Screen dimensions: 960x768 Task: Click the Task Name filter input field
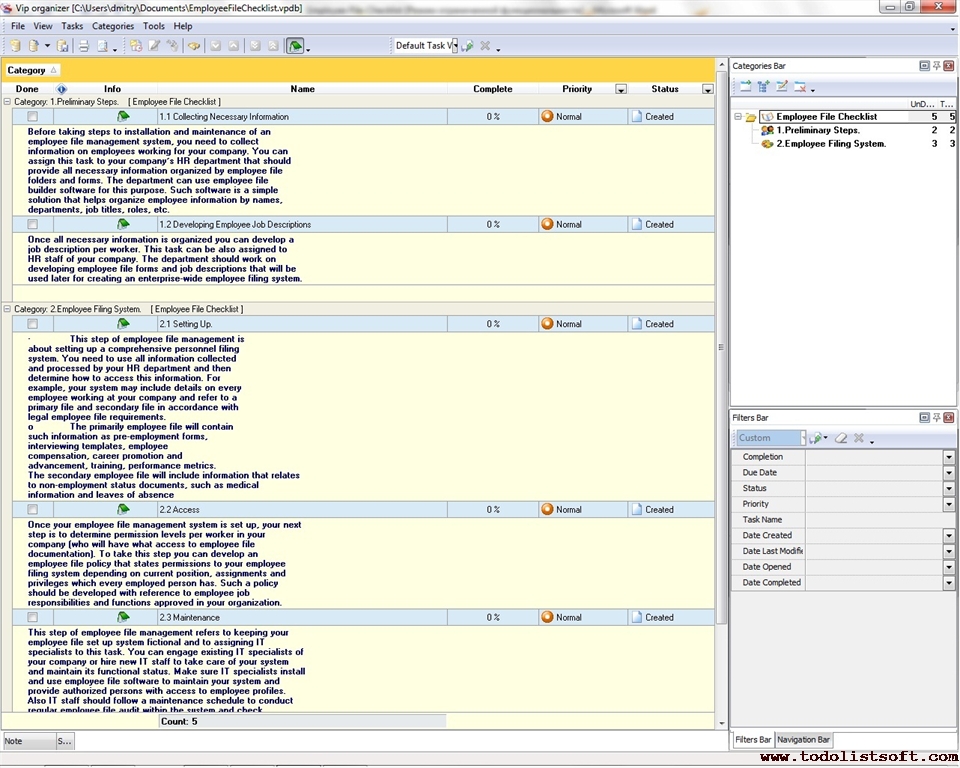point(873,520)
